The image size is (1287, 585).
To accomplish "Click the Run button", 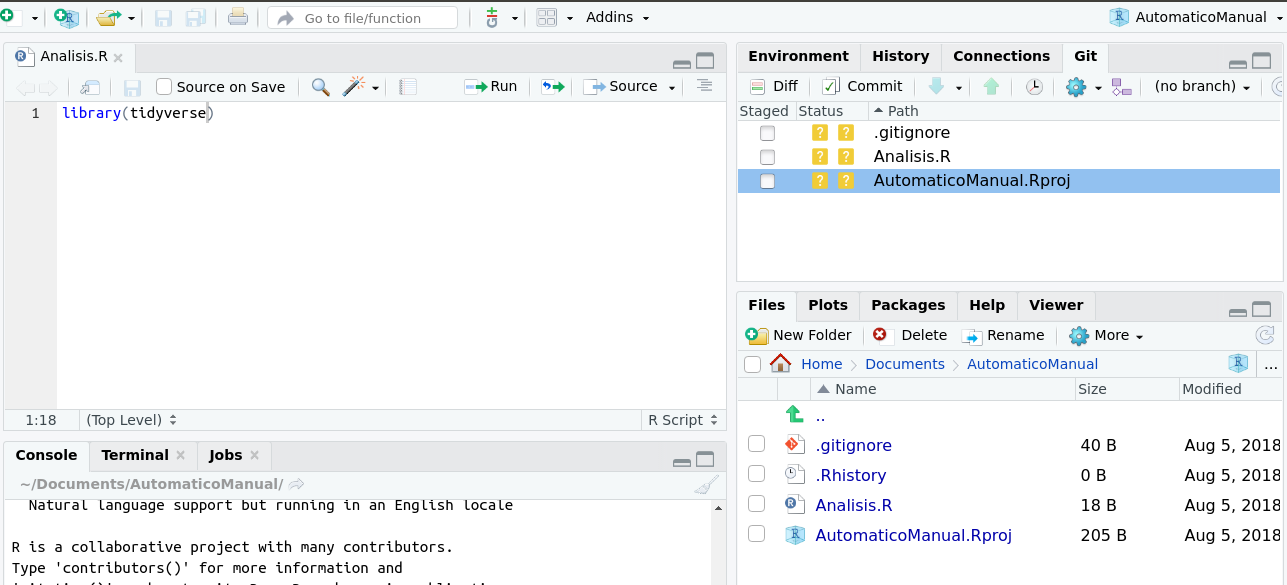I will coord(491,87).
